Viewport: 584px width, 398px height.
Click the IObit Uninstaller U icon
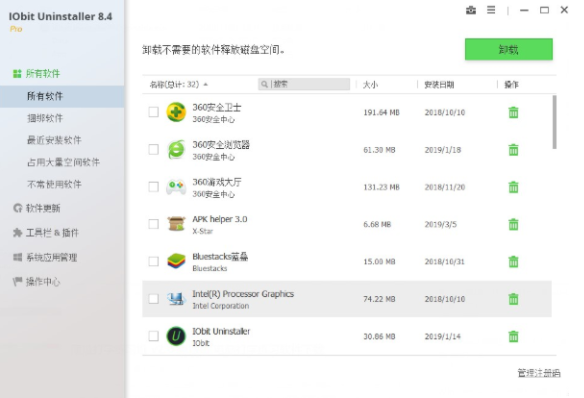pos(176,336)
